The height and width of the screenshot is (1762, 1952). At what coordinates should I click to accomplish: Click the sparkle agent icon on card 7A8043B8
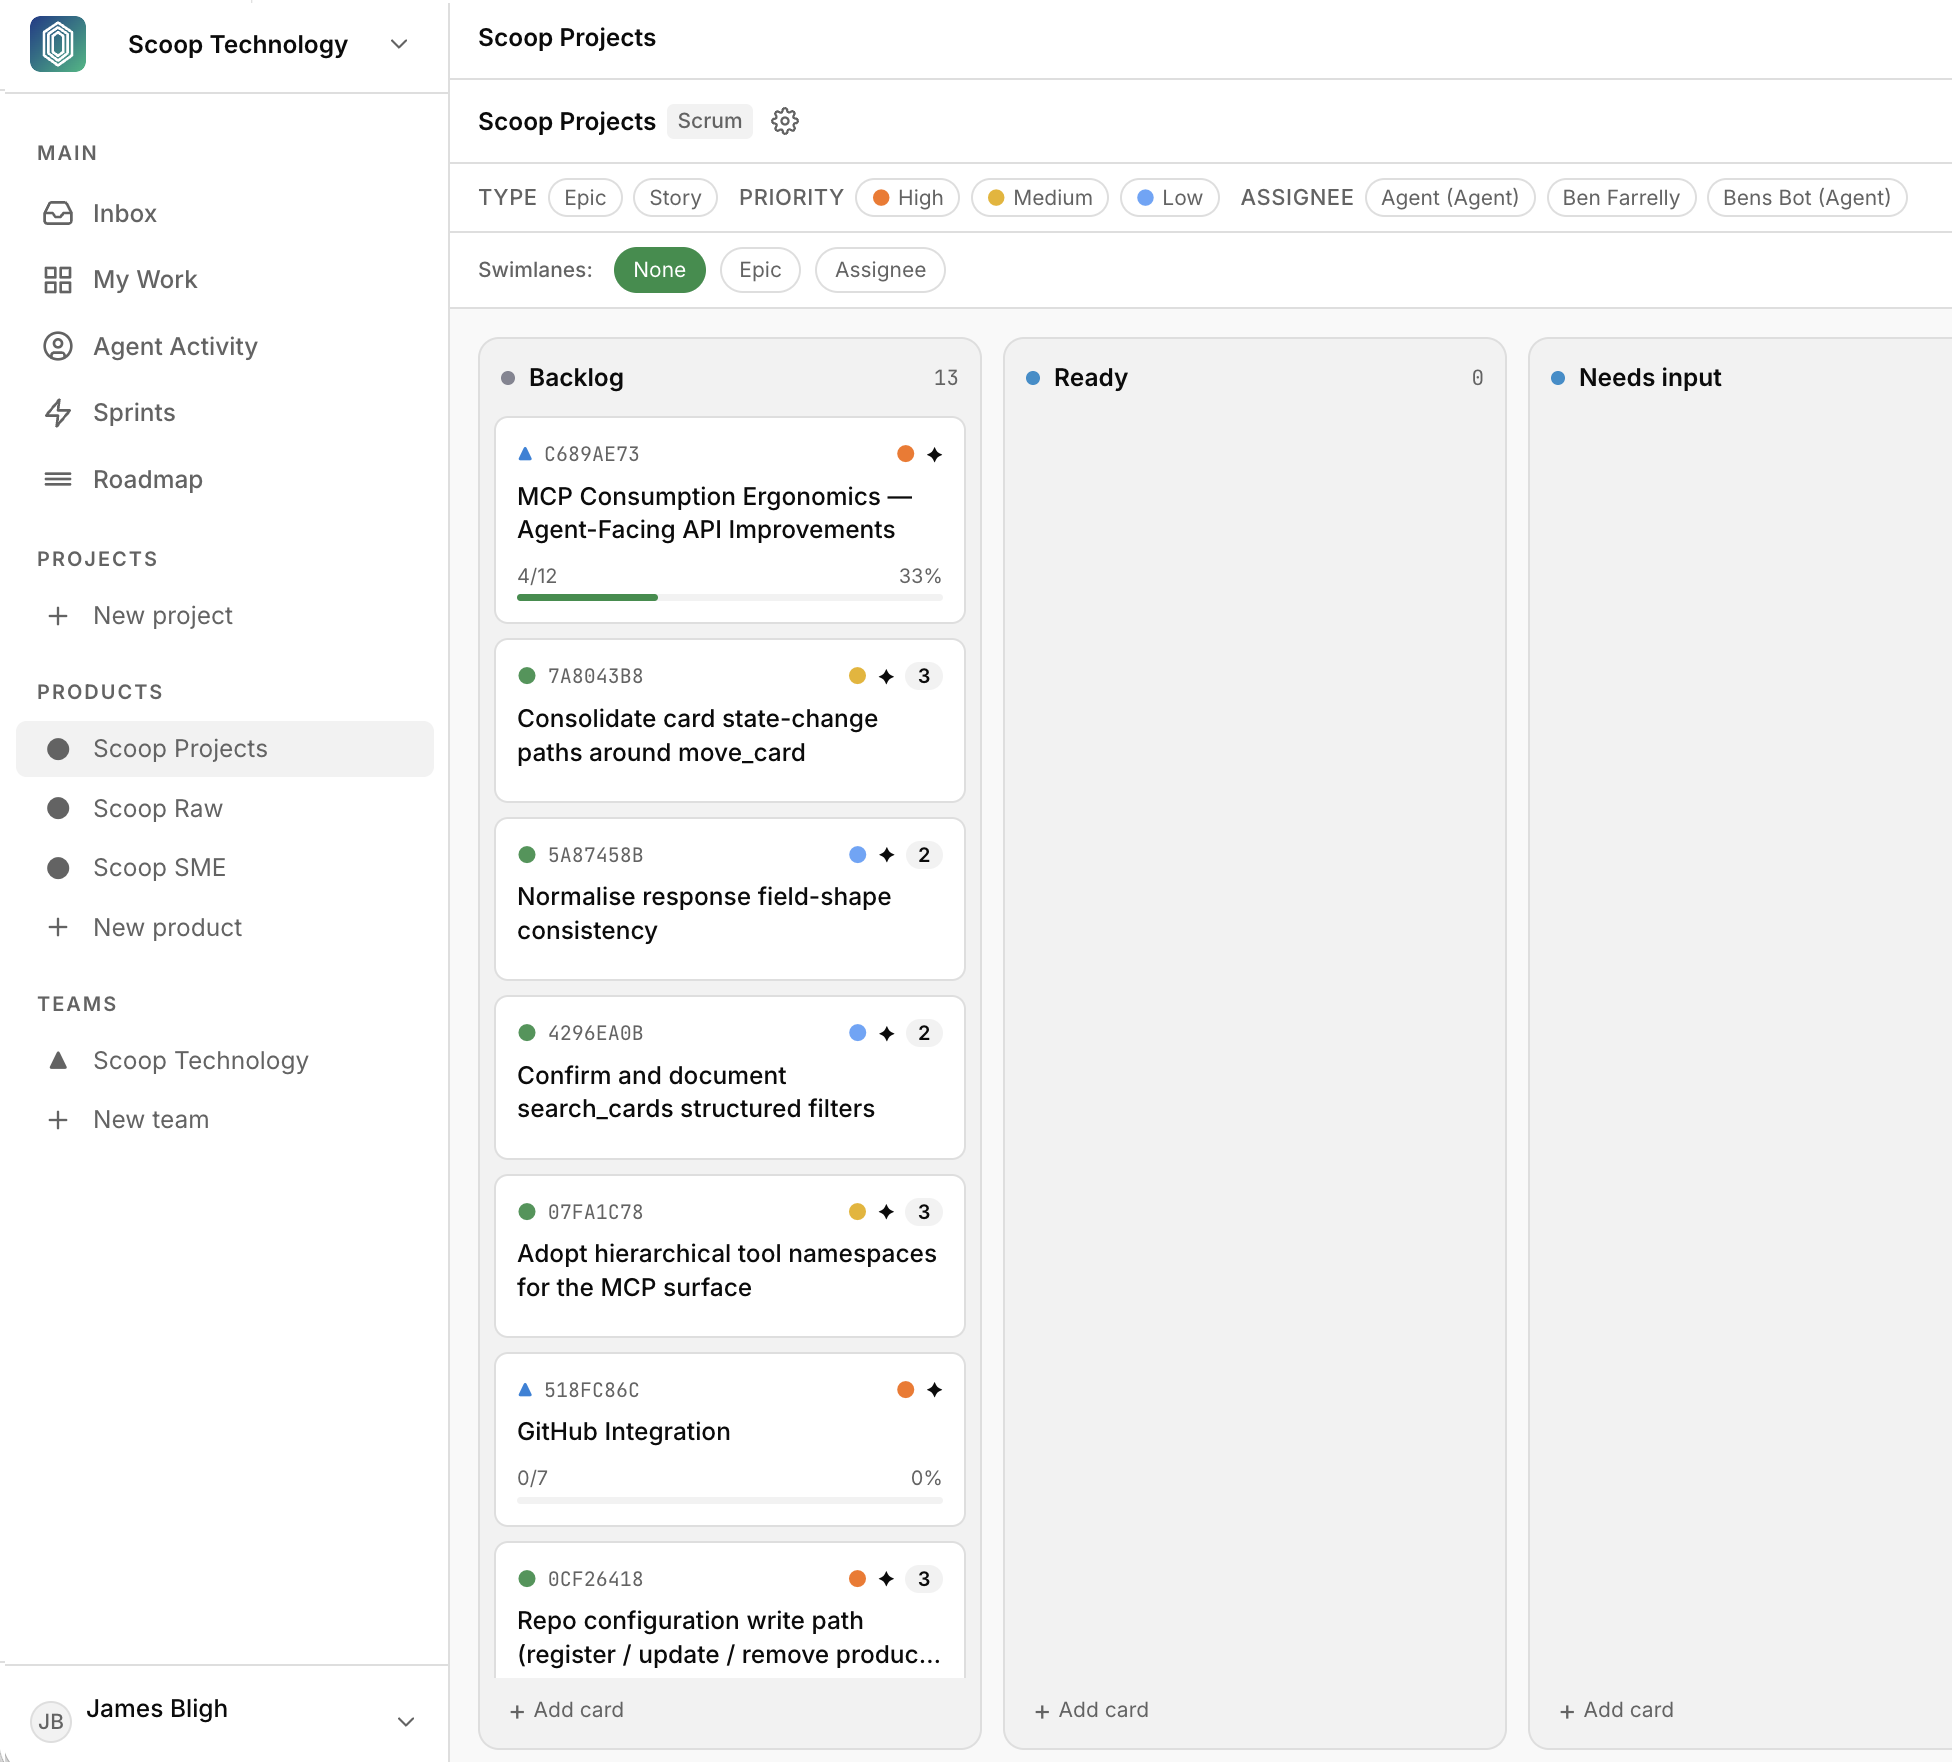886,676
